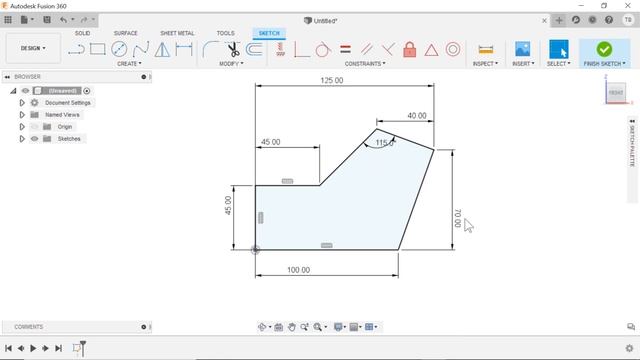The width and height of the screenshot is (640, 360).
Task: Select the Fit Point Spline tool
Action: (x=141, y=49)
